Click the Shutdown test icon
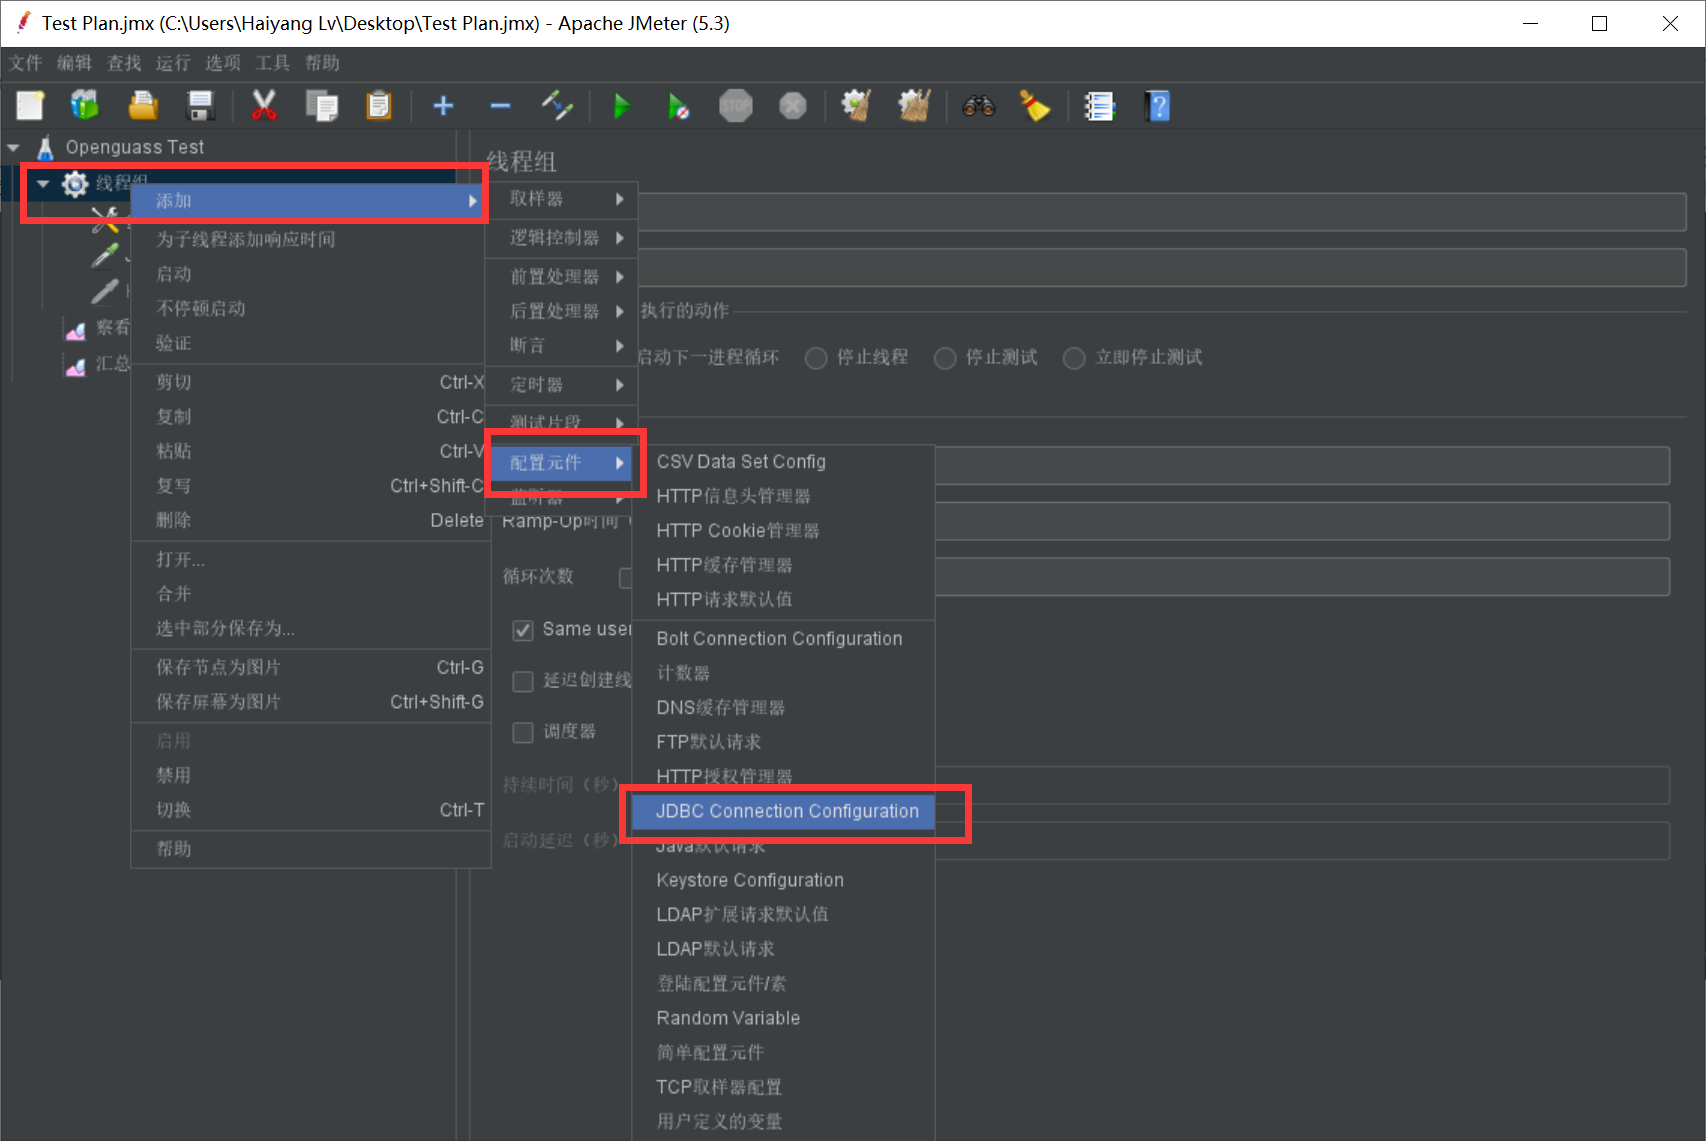 point(793,105)
